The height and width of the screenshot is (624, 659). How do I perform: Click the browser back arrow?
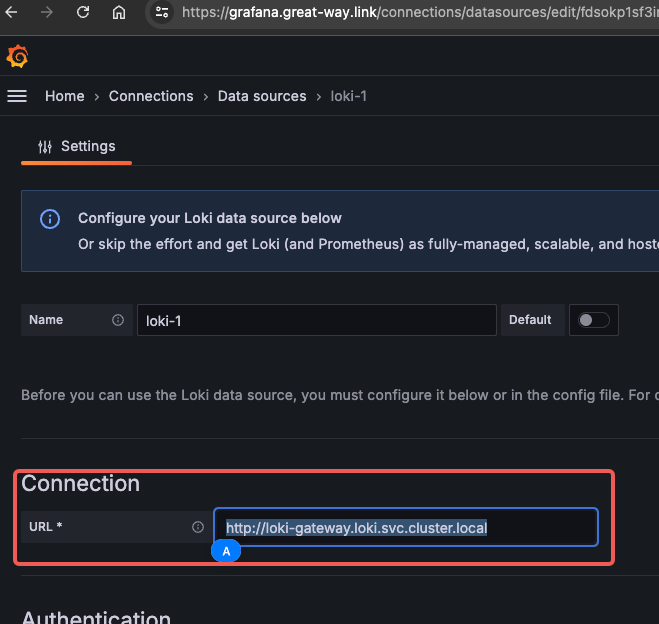pyautogui.click(x=11, y=12)
